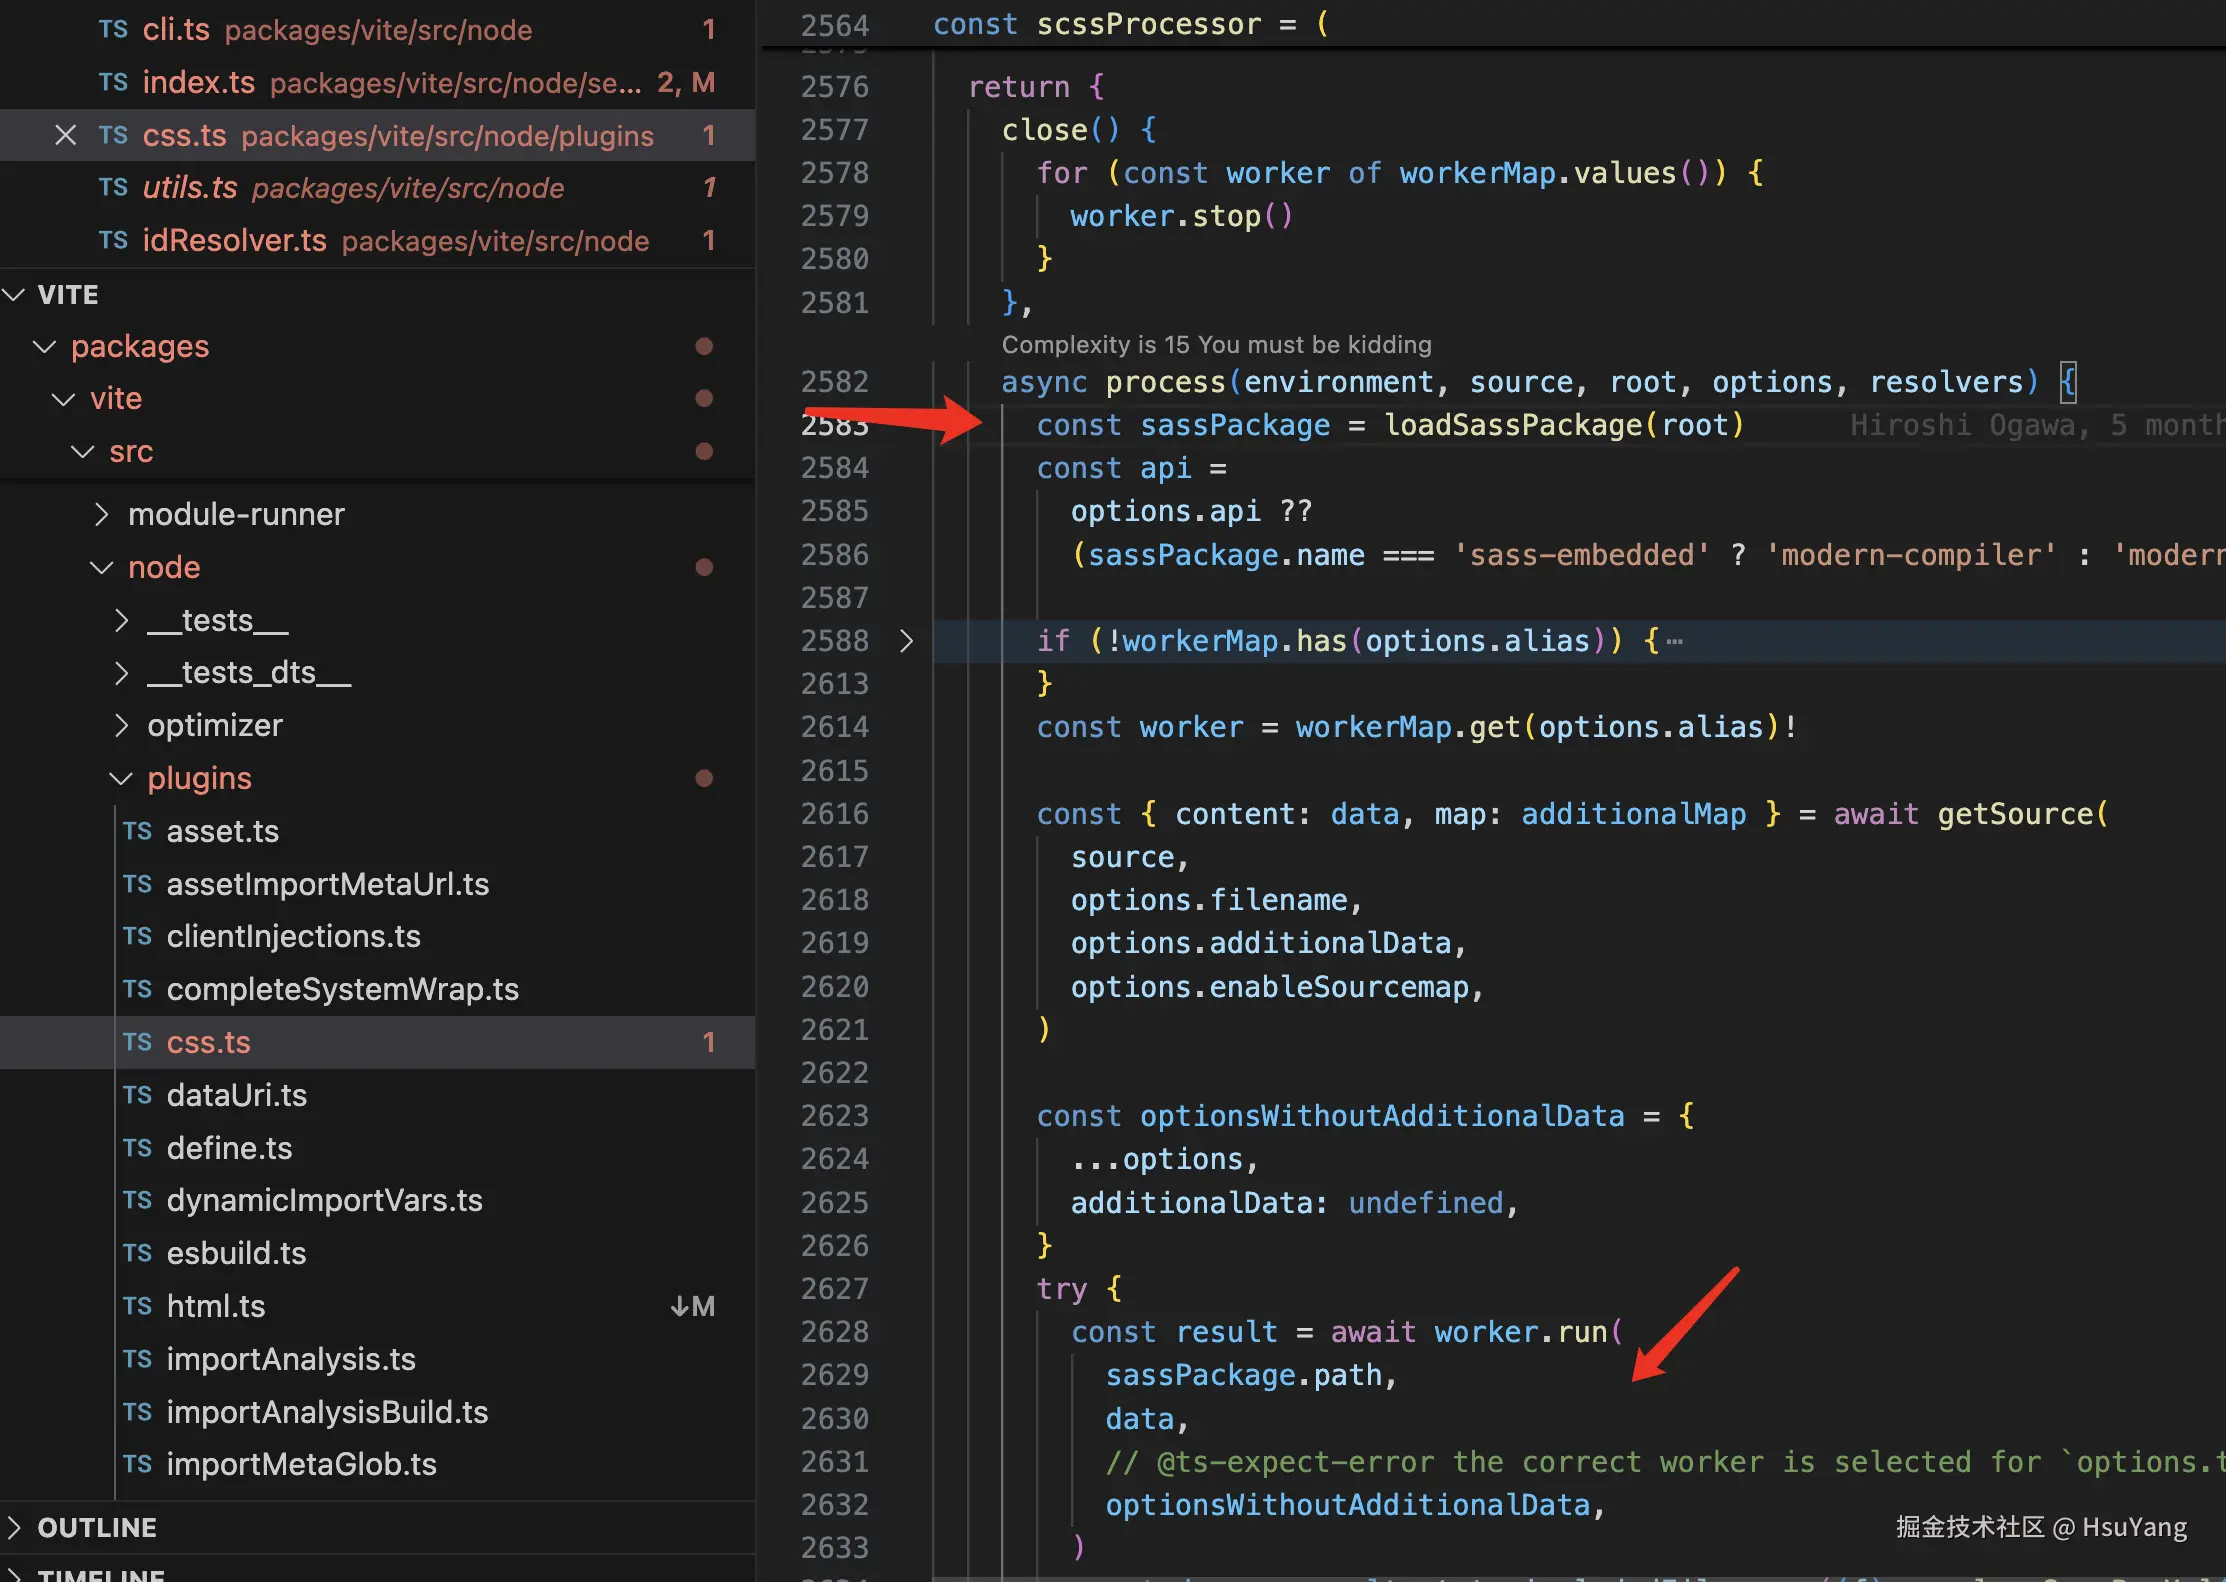Screen dimensions: 2226x1582
Task: Click the TS icon beside importMetaGlob.ts
Action: pos(137,1465)
